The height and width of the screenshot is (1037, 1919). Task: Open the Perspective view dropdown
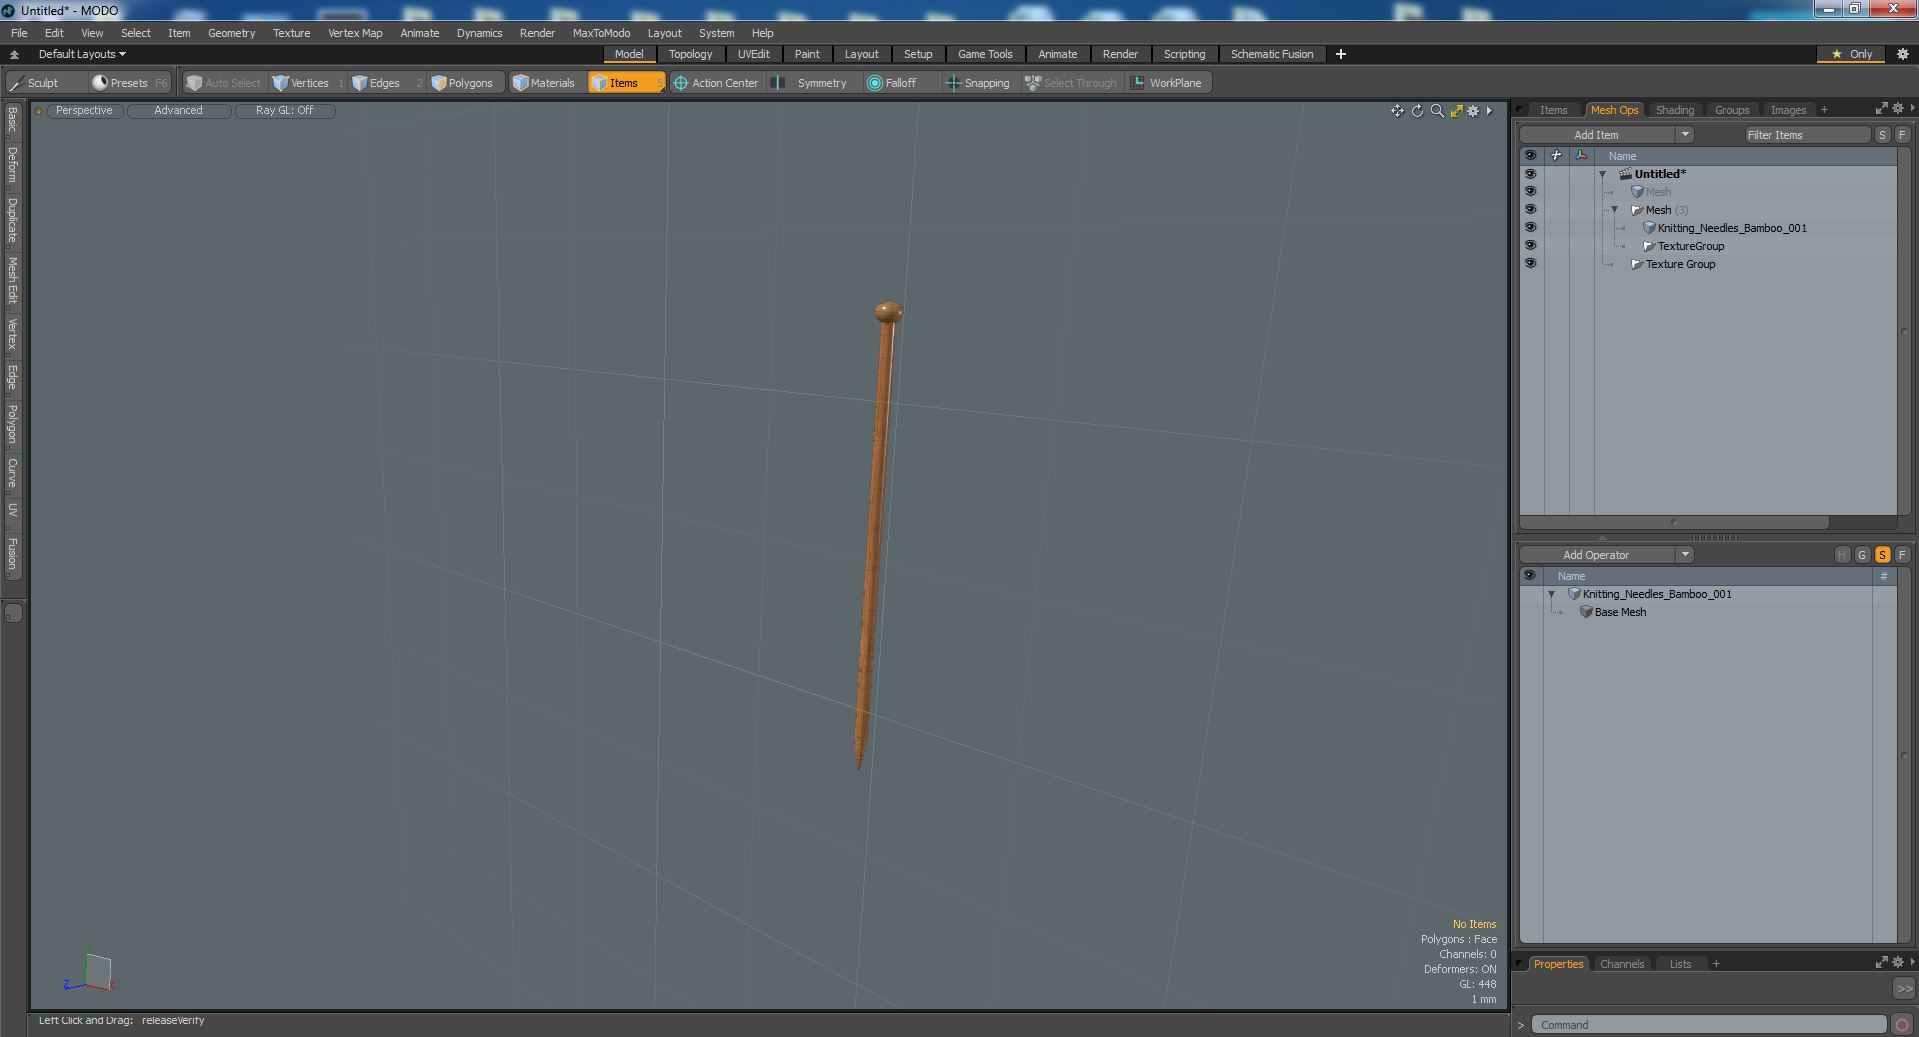click(x=84, y=111)
